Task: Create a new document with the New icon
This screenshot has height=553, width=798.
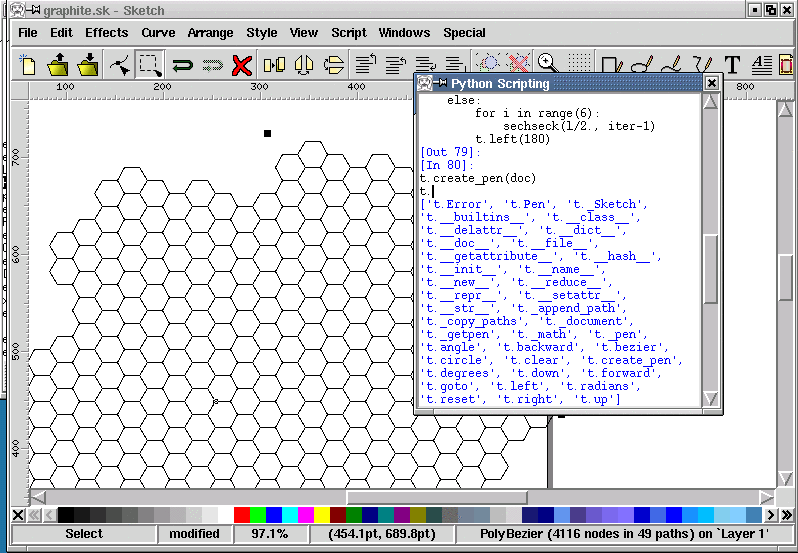Action: tap(28, 65)
